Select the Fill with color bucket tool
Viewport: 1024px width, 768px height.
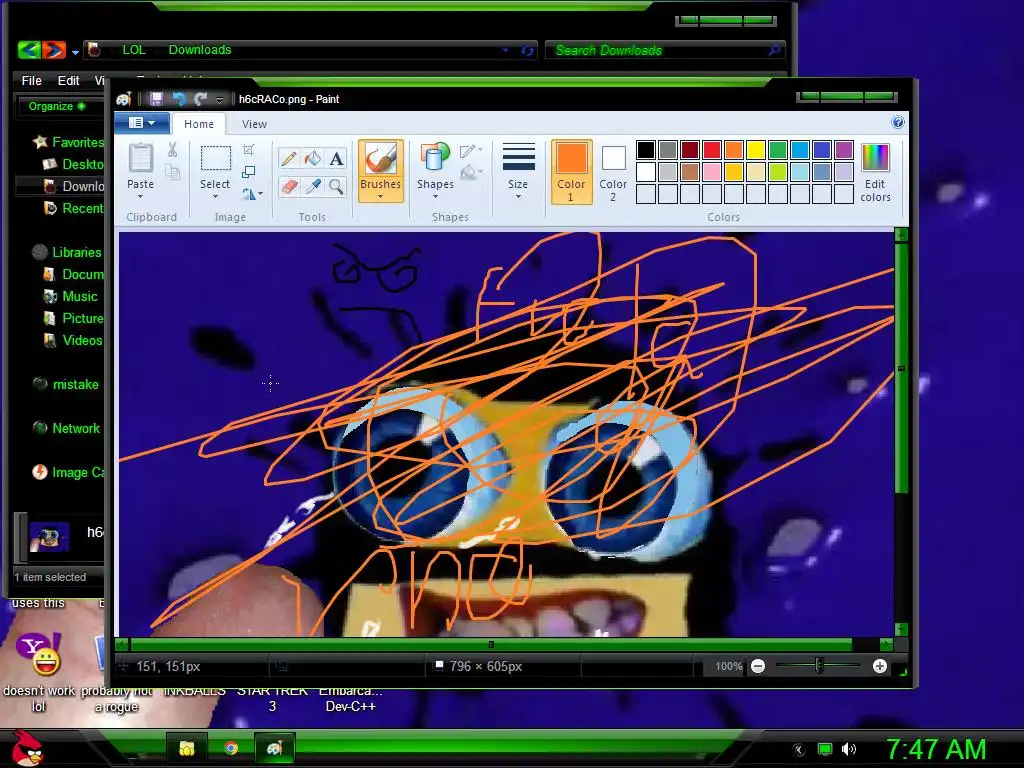313,159
